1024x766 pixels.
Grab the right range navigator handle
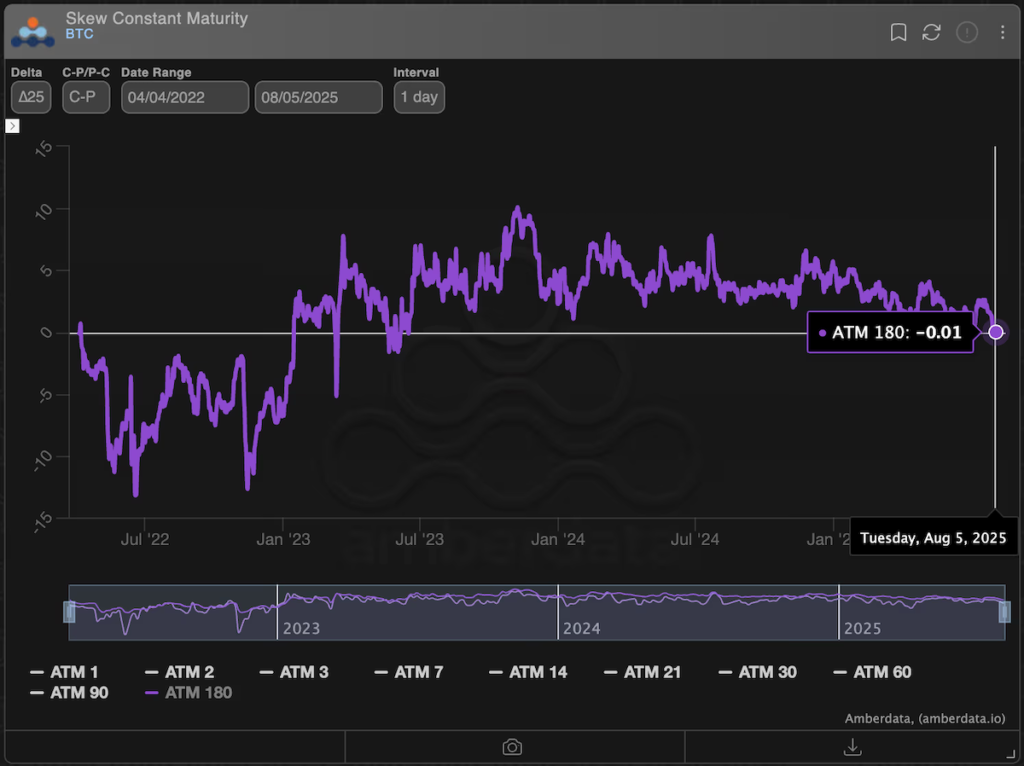1004,611
